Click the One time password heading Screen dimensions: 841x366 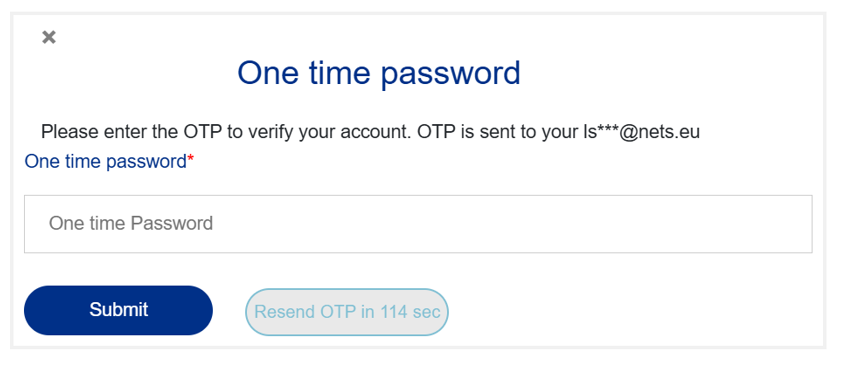coord(379,73)
